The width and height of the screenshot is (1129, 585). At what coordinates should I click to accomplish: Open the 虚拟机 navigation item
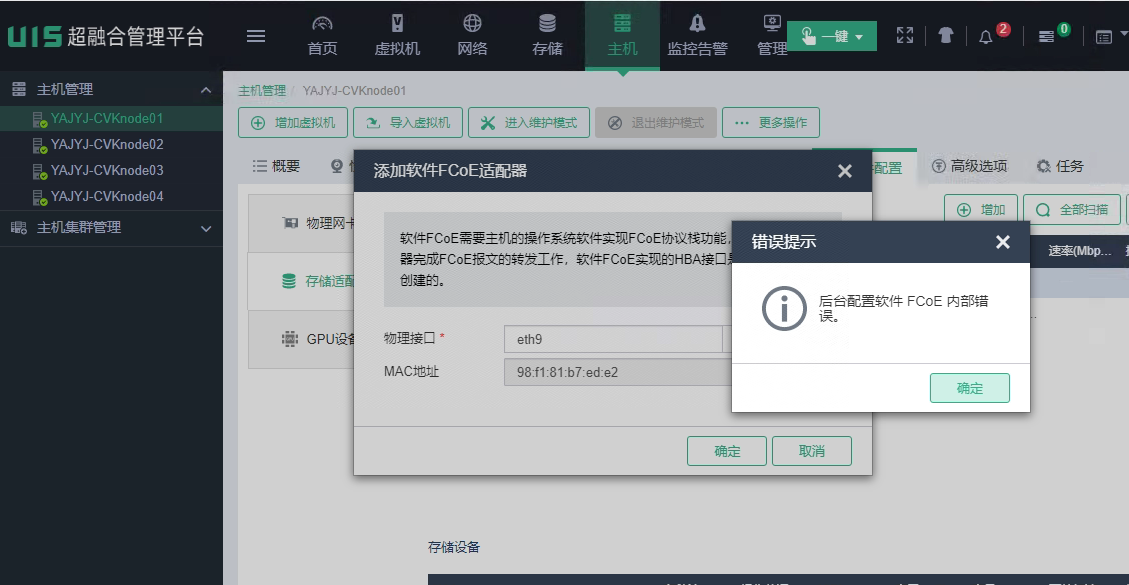pyautogui.click(x=397, y=35)
